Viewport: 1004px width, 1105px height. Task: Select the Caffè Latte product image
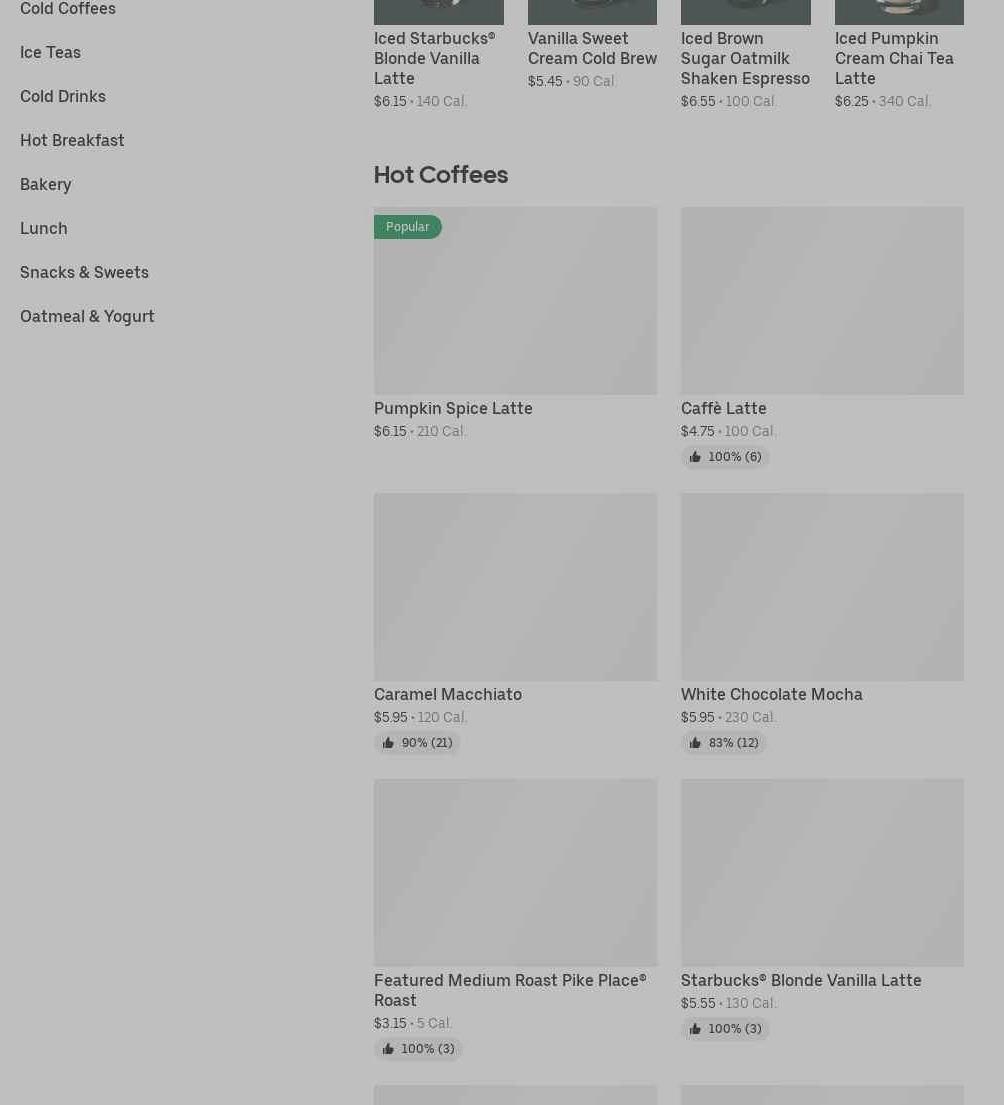pos(822,300)
